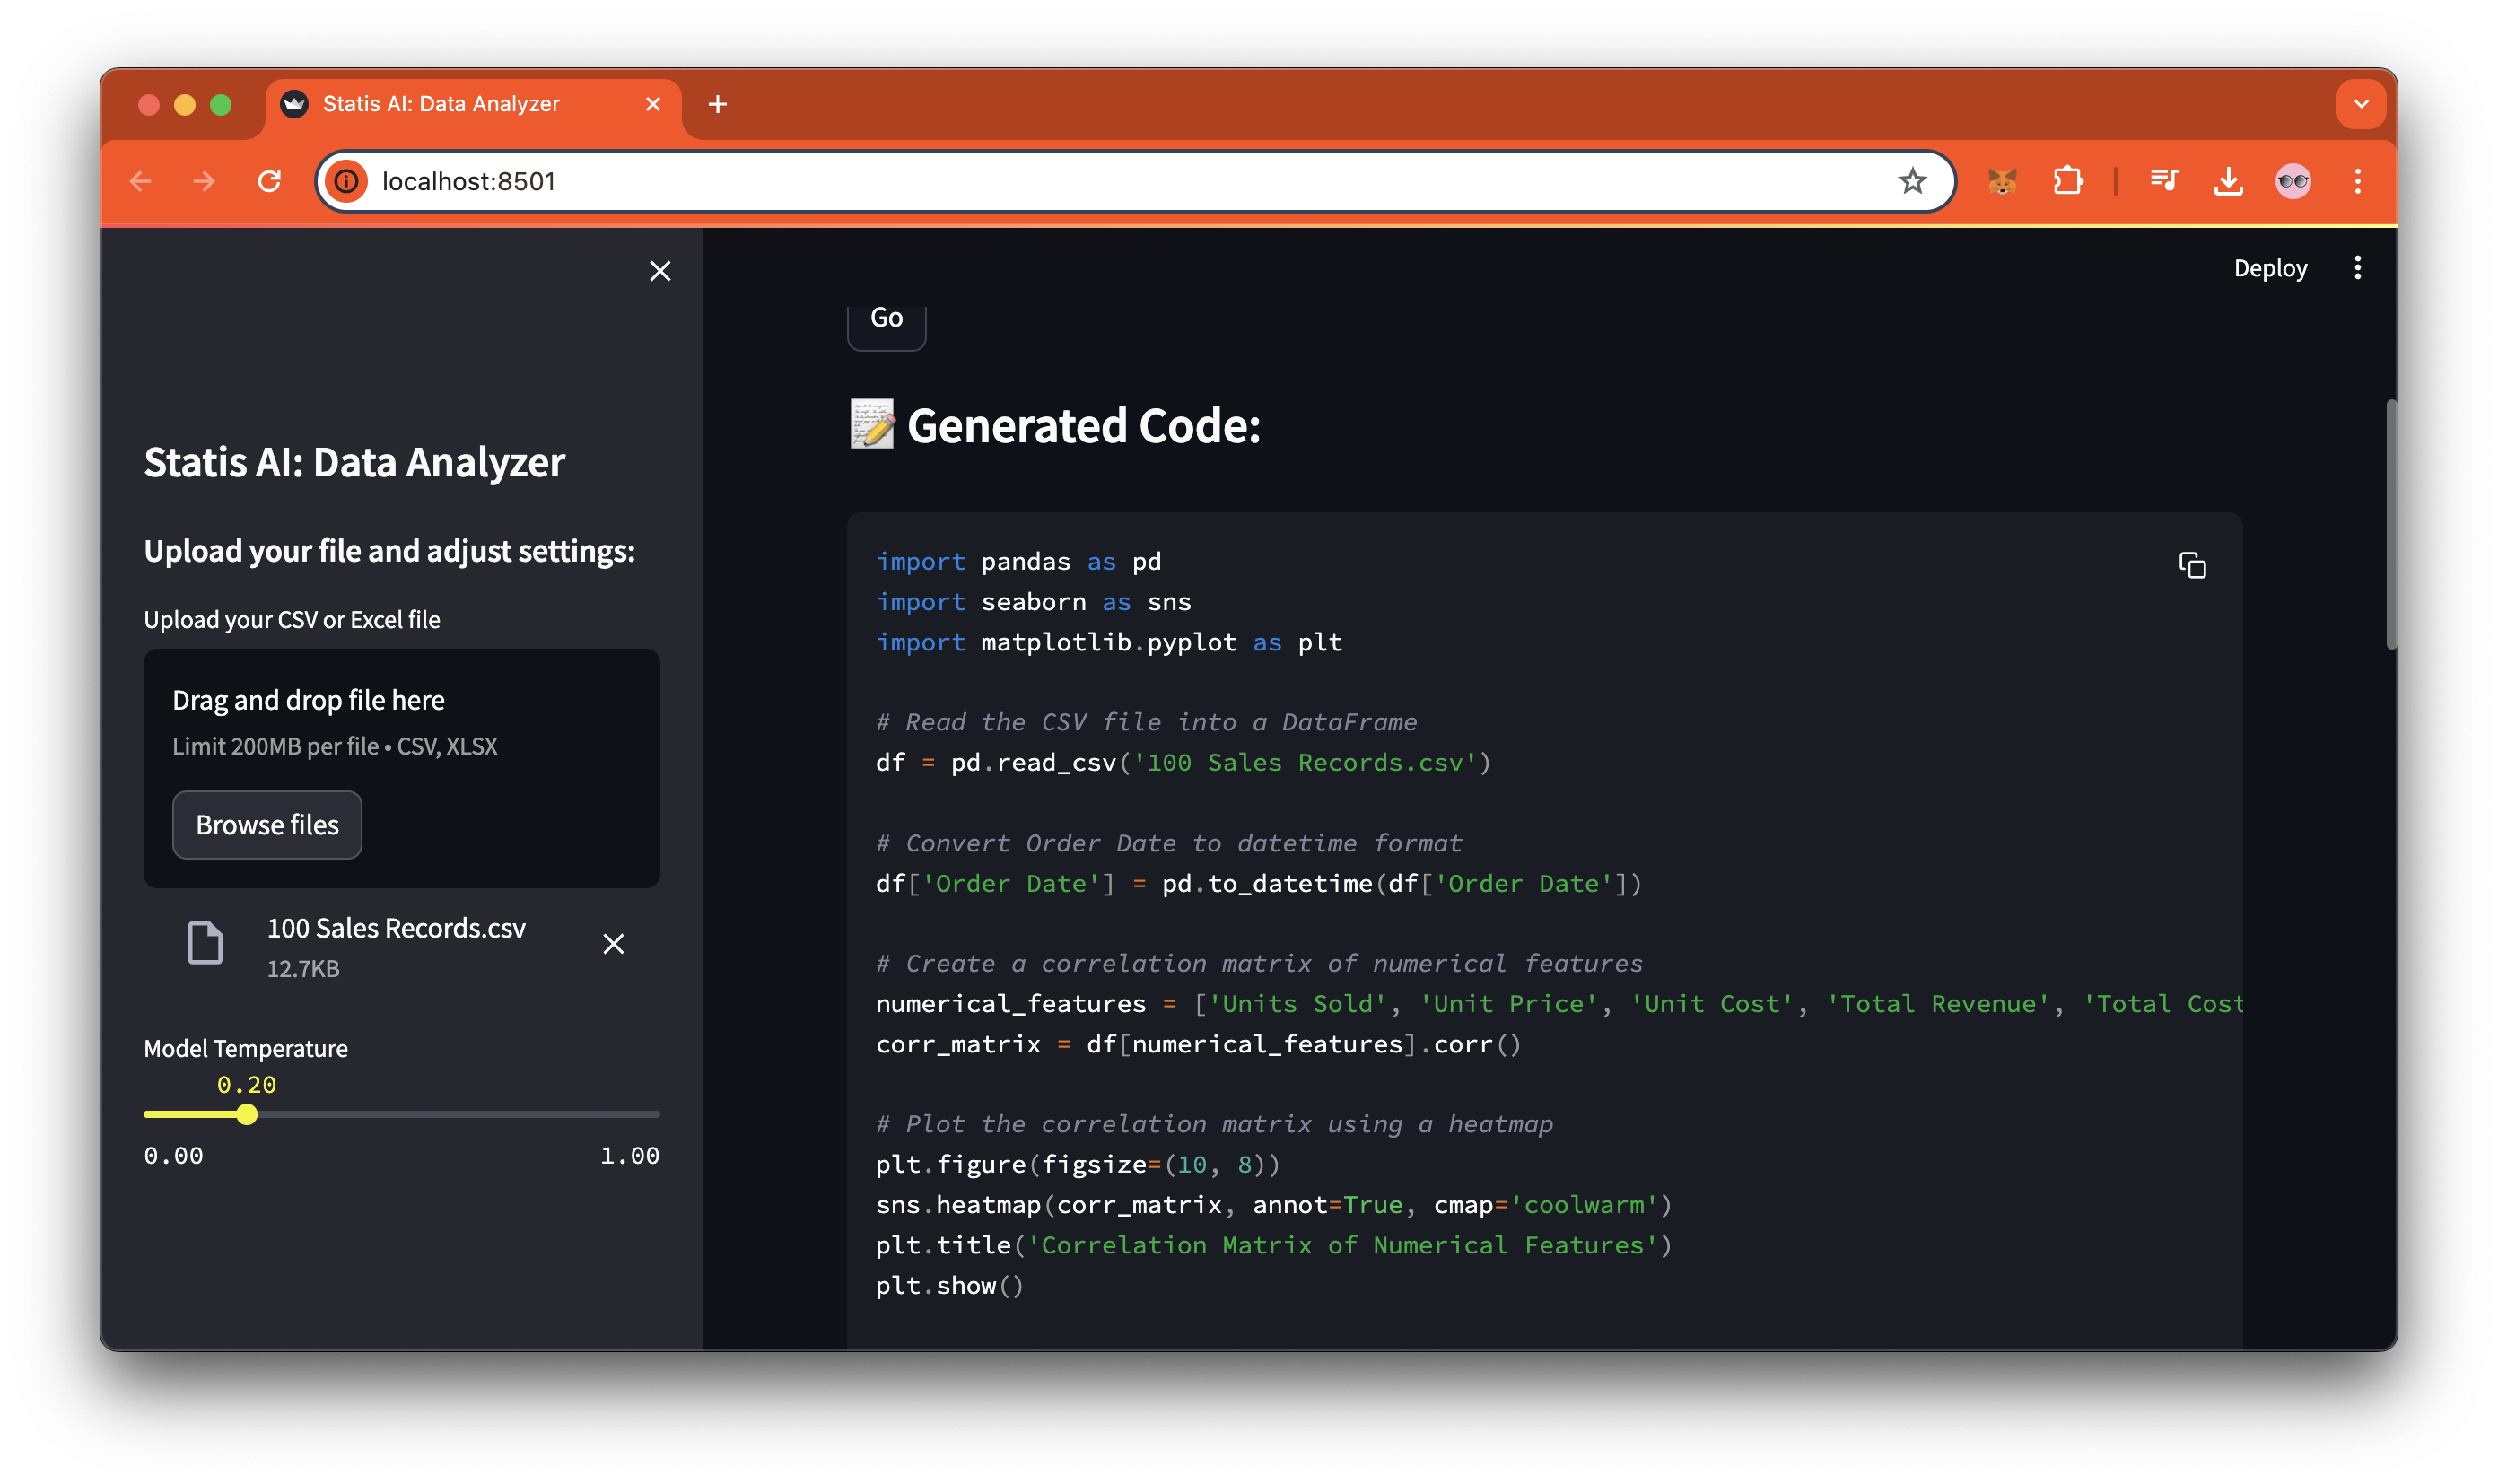The width and height of the screenshot is (2498, 1484).
Task: Open the media control queue icon
Action: 2164,181
